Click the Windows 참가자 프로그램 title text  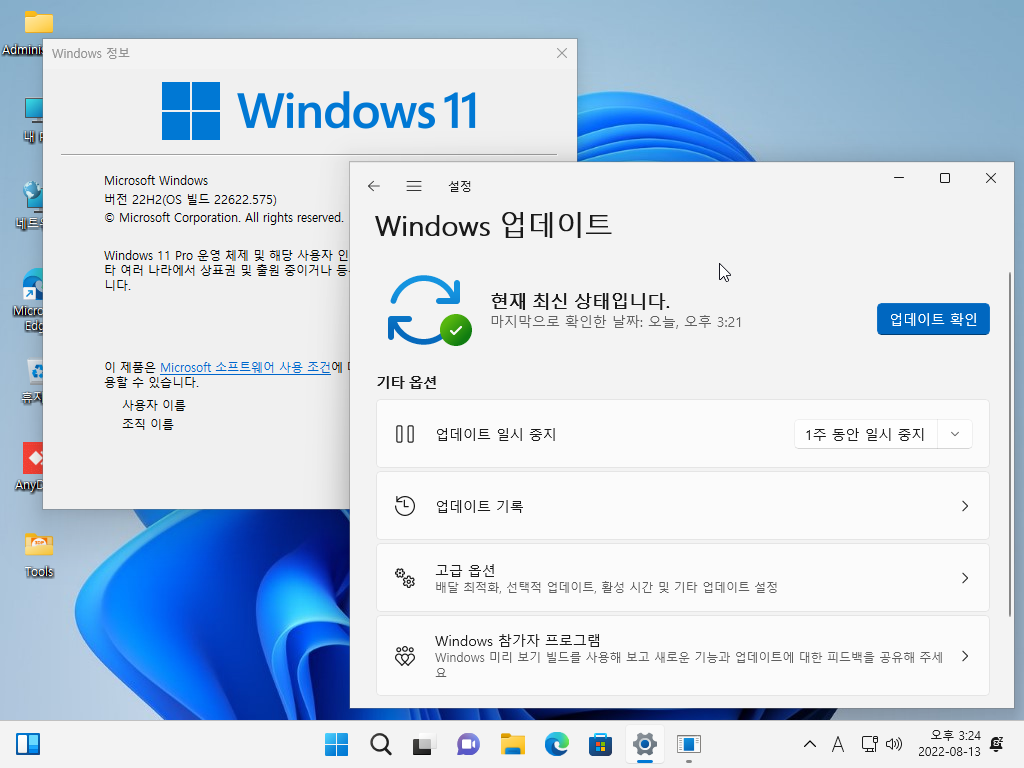(x=517, y=641)
